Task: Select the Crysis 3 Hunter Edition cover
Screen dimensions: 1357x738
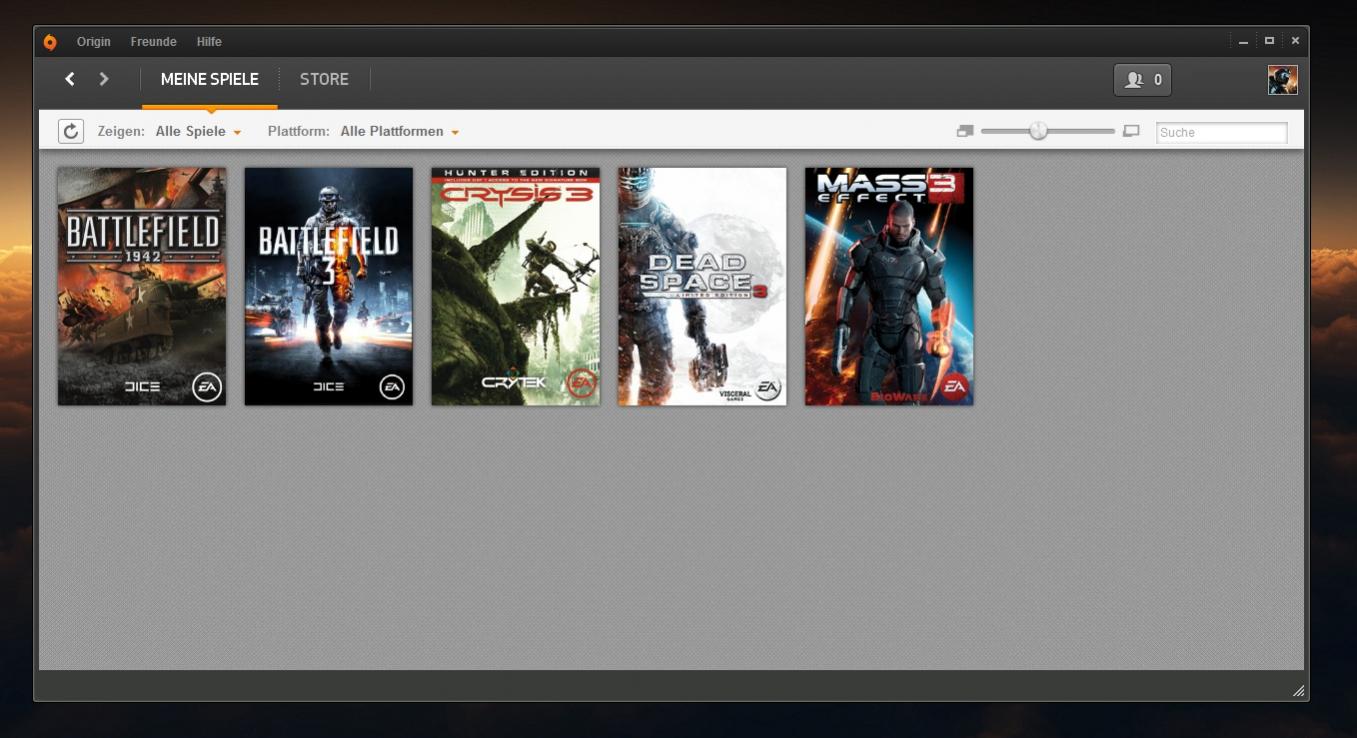Action: [x=516, y=286]
